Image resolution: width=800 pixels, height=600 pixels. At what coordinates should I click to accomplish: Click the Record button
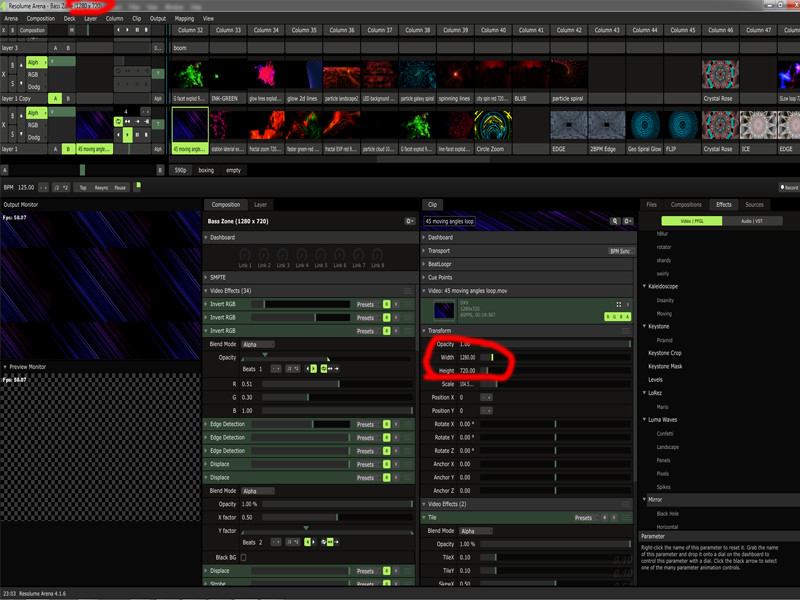(789, 187)
